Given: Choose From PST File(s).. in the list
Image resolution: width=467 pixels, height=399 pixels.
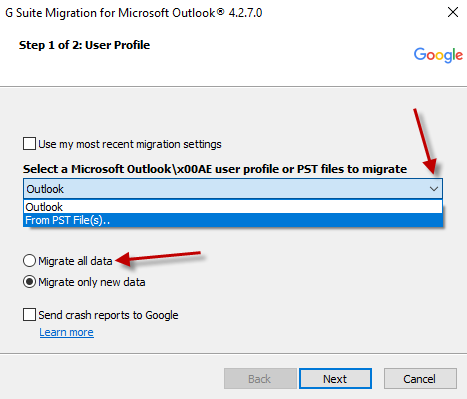Looking at the screenshot, I should [233, 220].
